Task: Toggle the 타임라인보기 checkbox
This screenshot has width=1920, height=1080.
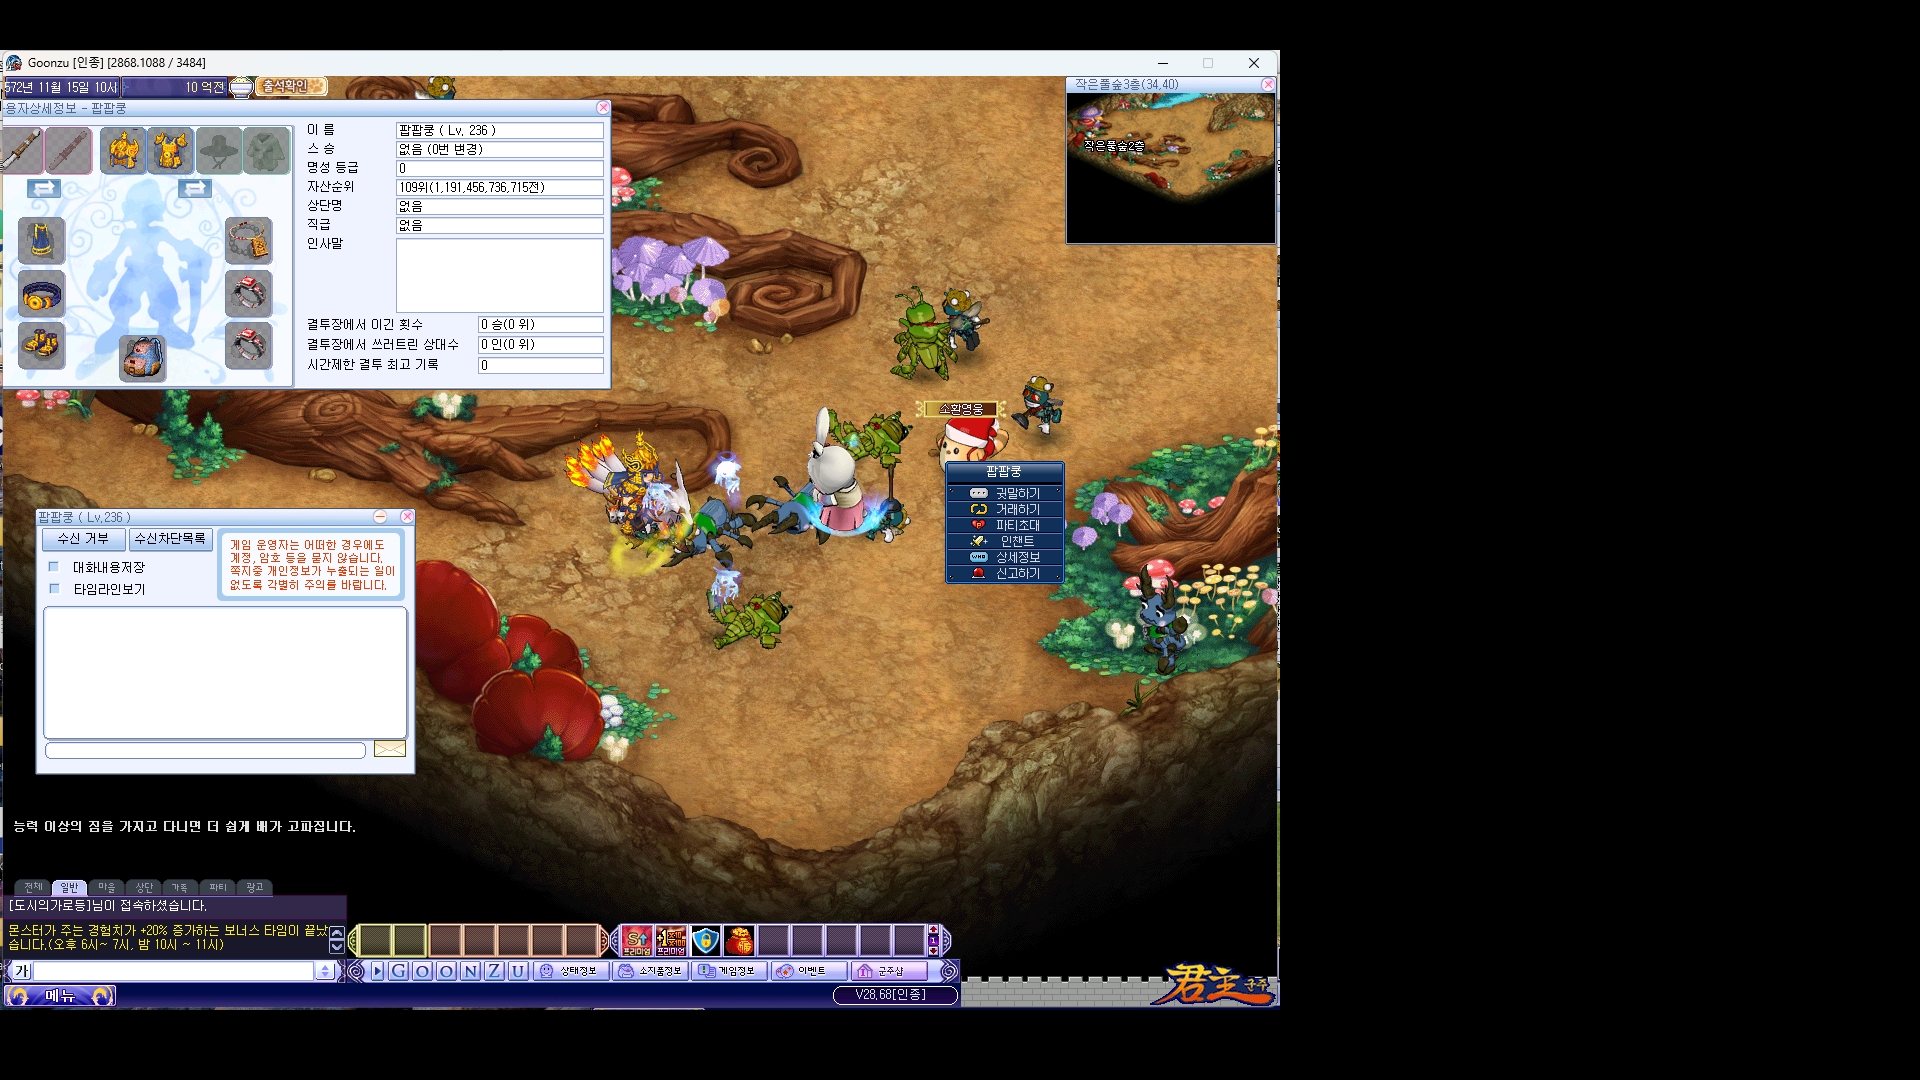Action: tap(54, 589)
